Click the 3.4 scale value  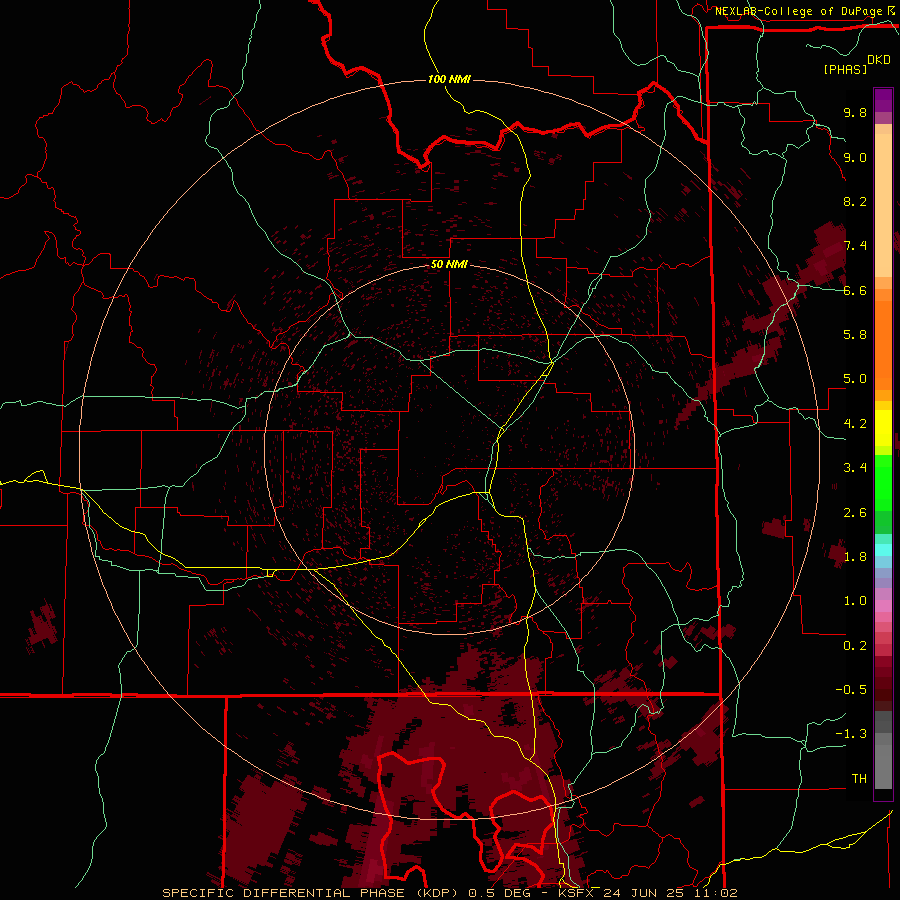pyautogui.click(x=855, y=468)
